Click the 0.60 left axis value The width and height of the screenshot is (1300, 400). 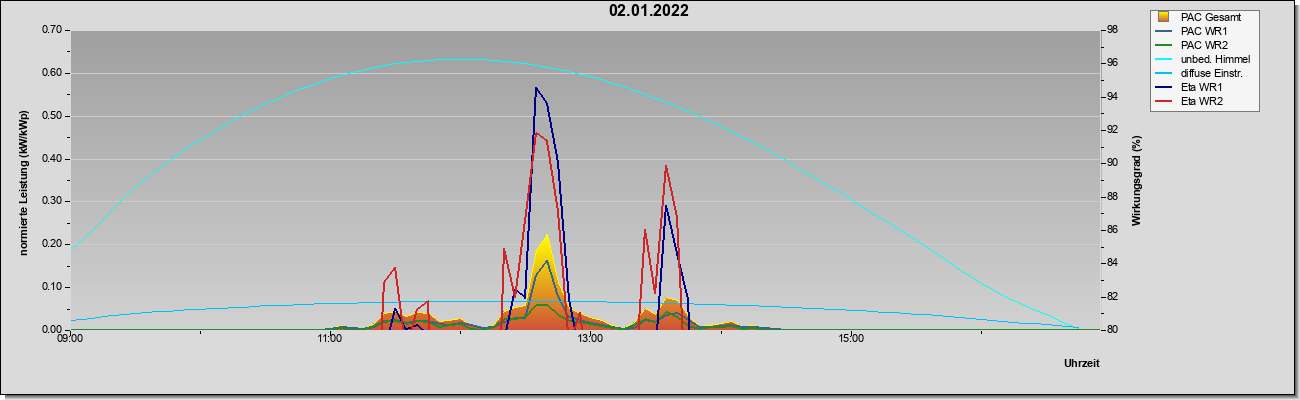tap(52, 73)
